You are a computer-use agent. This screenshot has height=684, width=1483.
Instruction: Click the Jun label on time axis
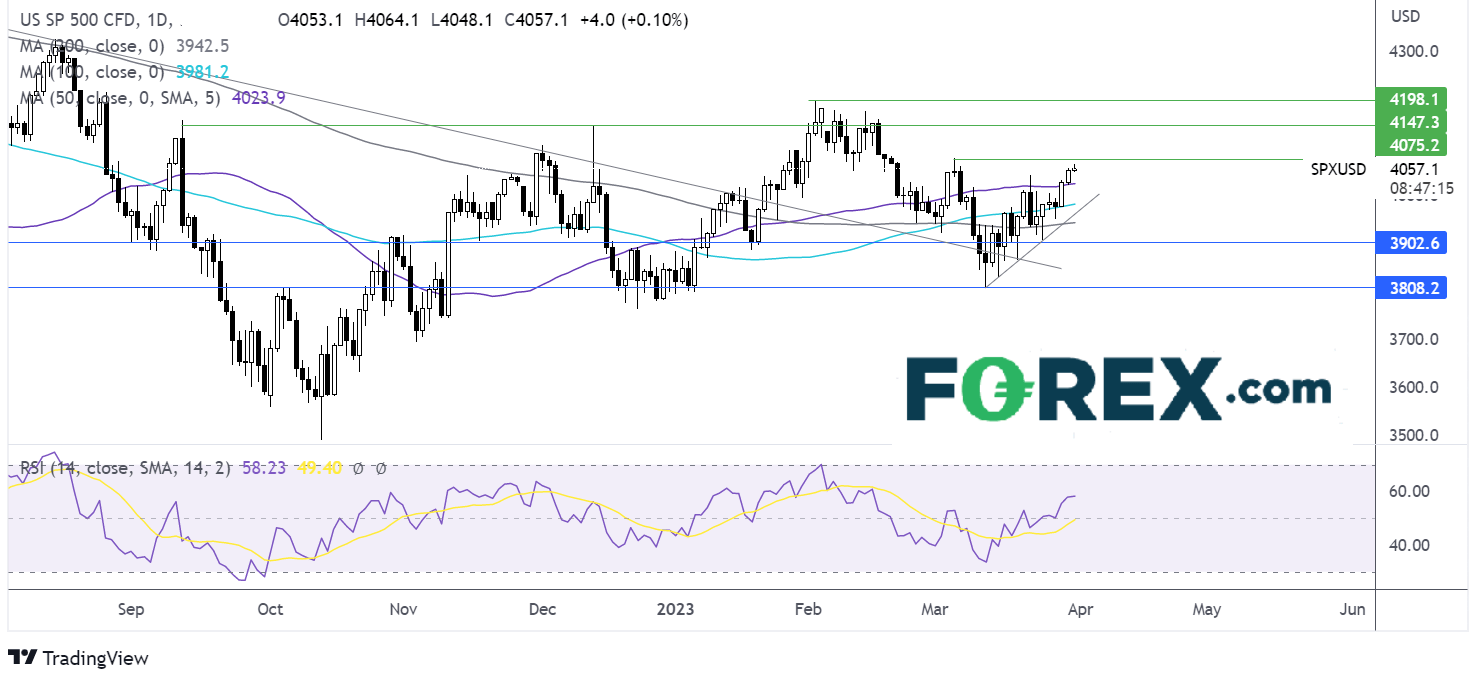[x=1351, y=609]
